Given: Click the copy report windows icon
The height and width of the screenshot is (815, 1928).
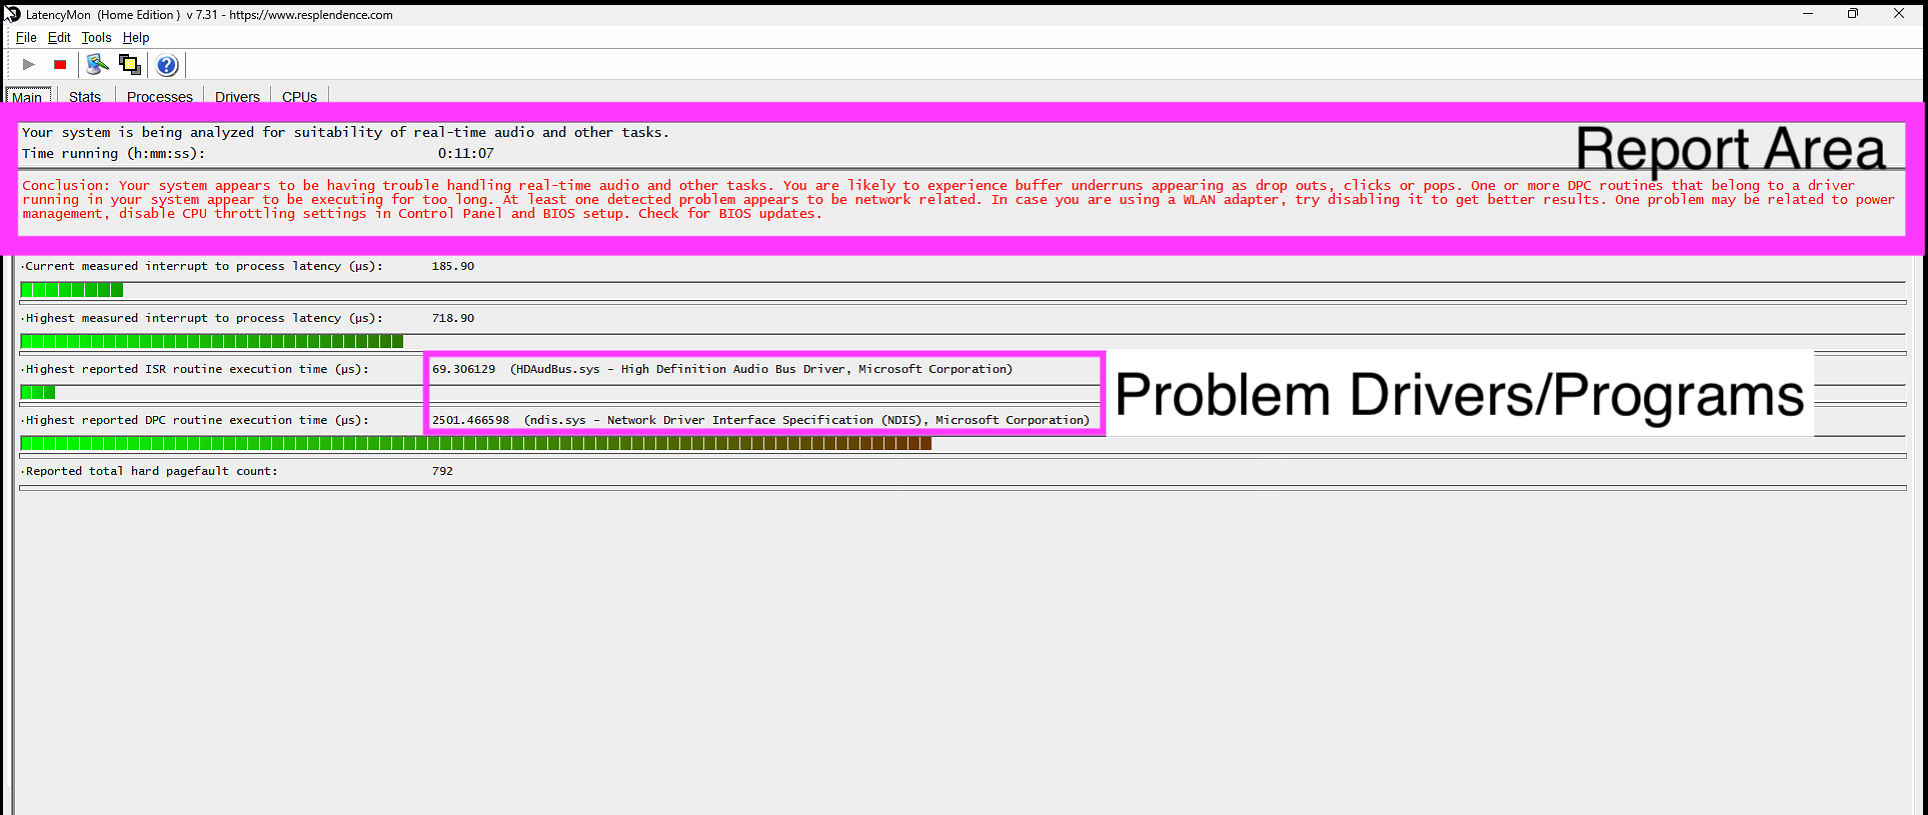Looking at the screenshot, I should 130,65.
